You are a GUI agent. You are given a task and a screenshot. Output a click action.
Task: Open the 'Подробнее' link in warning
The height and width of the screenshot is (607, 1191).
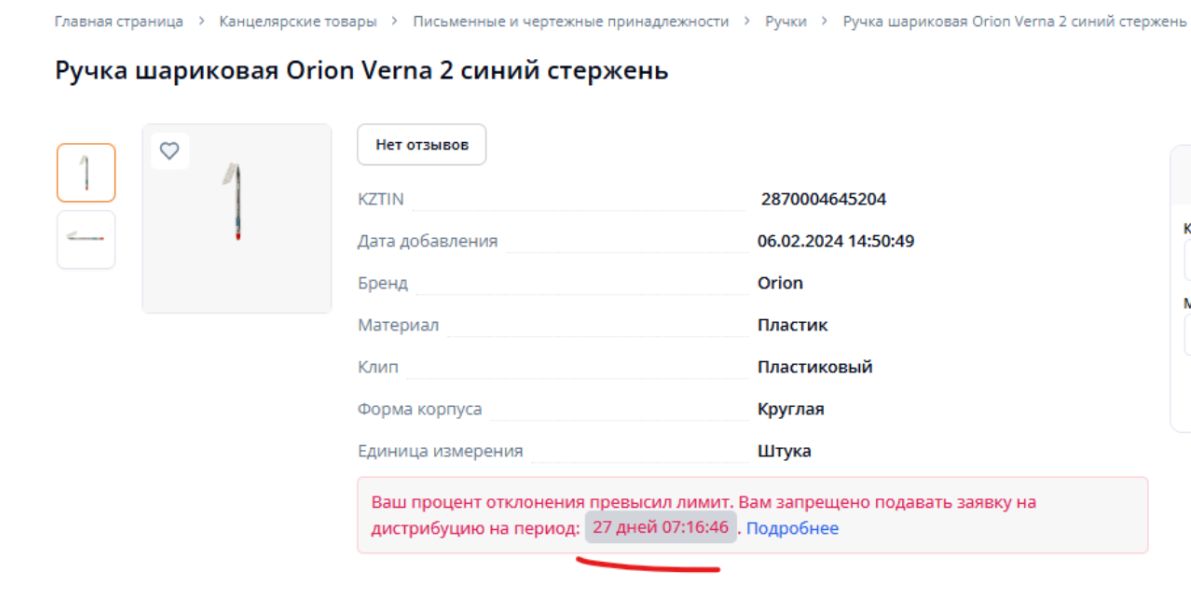coord(792,528)
